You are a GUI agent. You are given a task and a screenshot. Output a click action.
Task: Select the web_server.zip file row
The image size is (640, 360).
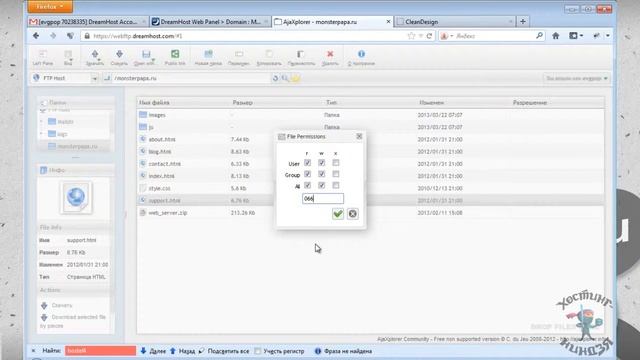coord(371,213)
